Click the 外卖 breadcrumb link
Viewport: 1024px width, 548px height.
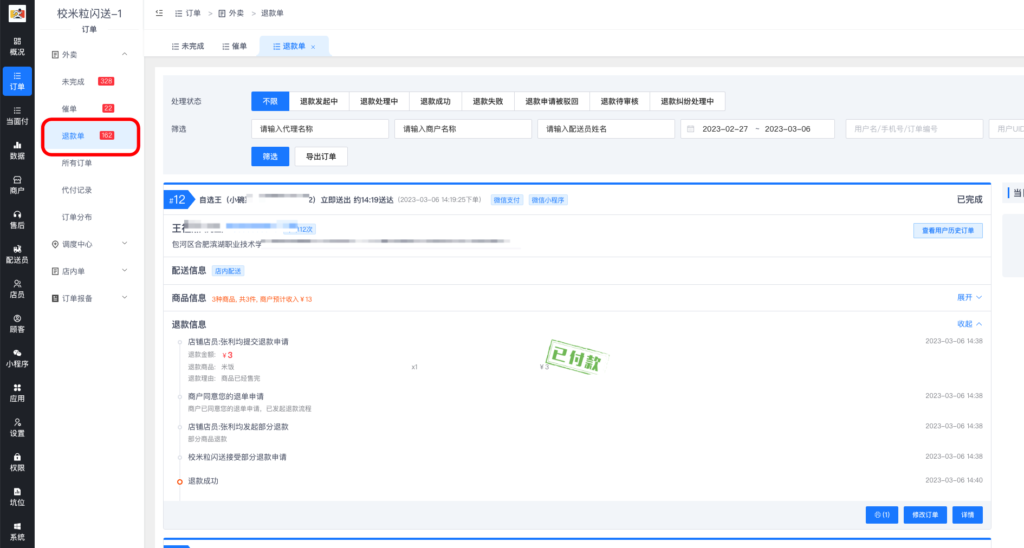click(231, 13)
